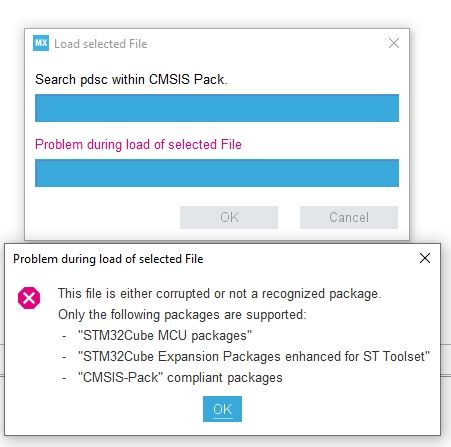Dismiss the error popup with its X

(425, 258)
